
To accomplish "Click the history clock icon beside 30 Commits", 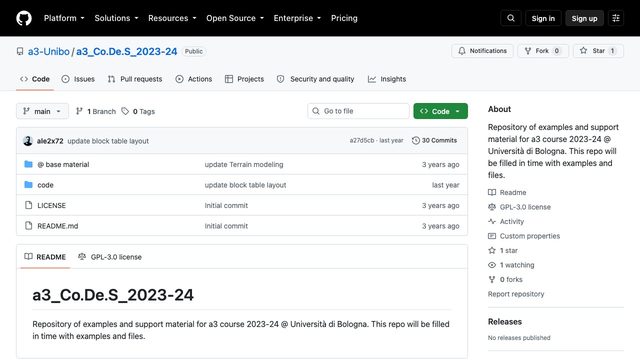I will 416,140.
